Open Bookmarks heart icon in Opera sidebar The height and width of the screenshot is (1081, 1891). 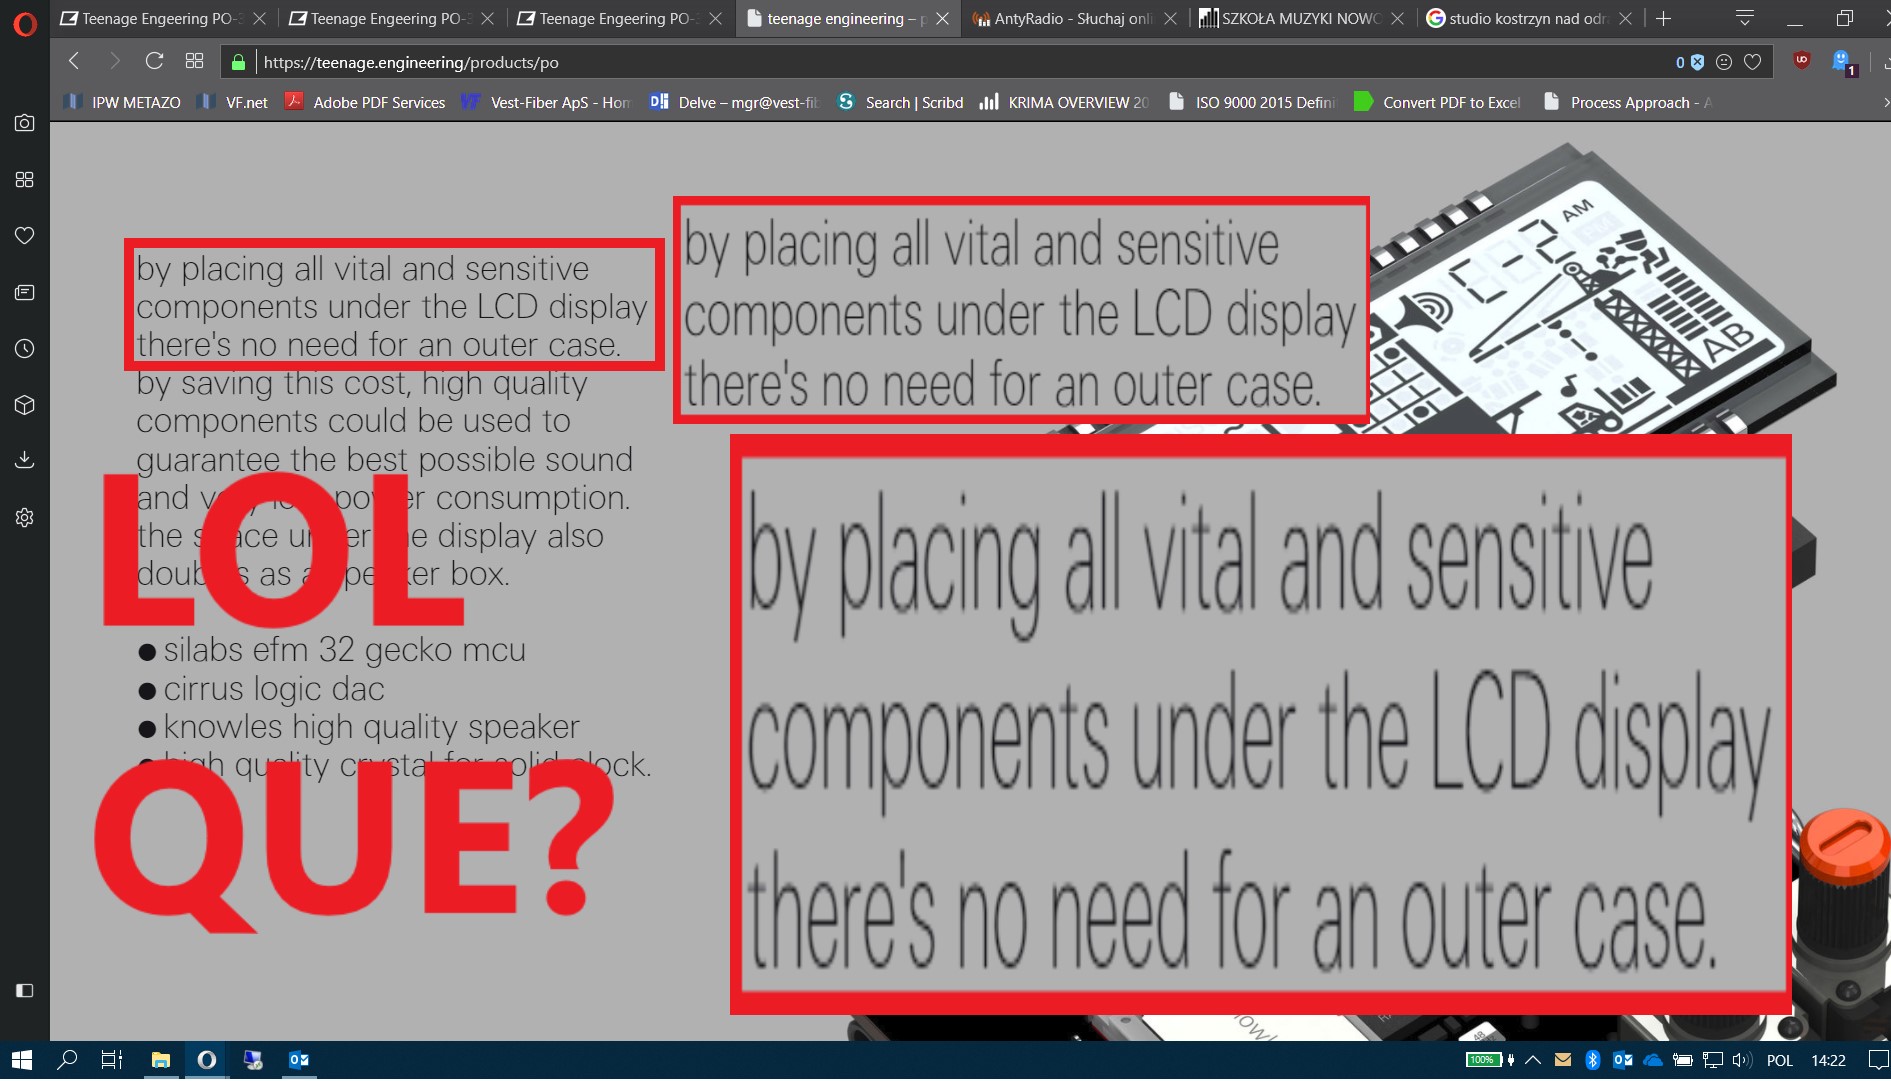coord(25,235)
